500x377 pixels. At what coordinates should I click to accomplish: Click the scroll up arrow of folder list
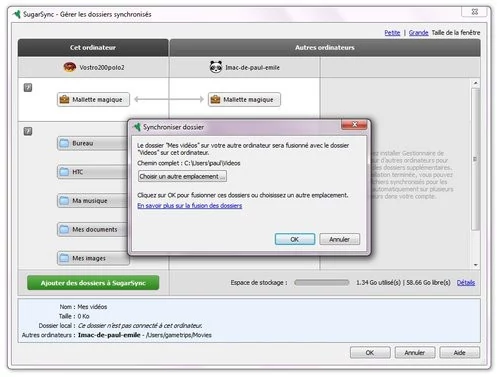click(476, 83)
